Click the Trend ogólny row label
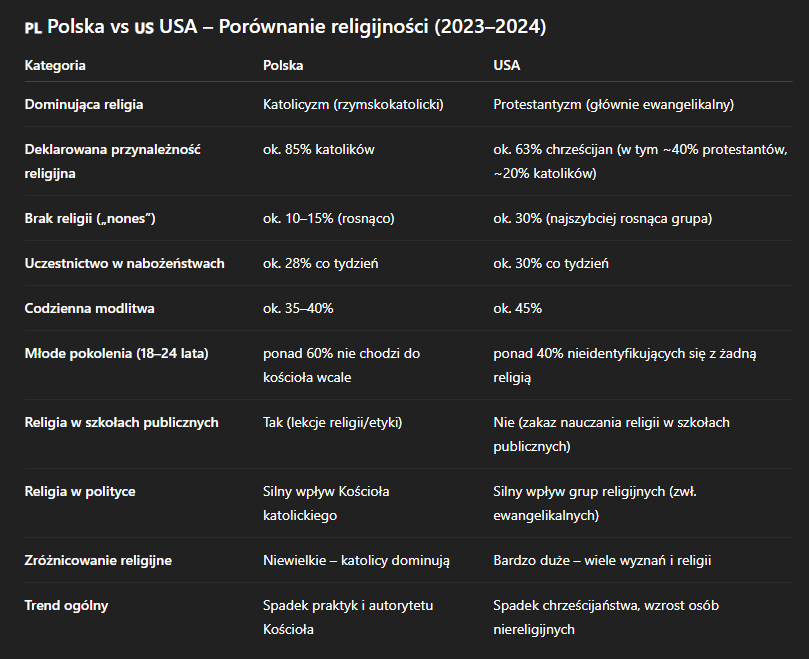The image size is (809, 659). (x=66, y=605)
